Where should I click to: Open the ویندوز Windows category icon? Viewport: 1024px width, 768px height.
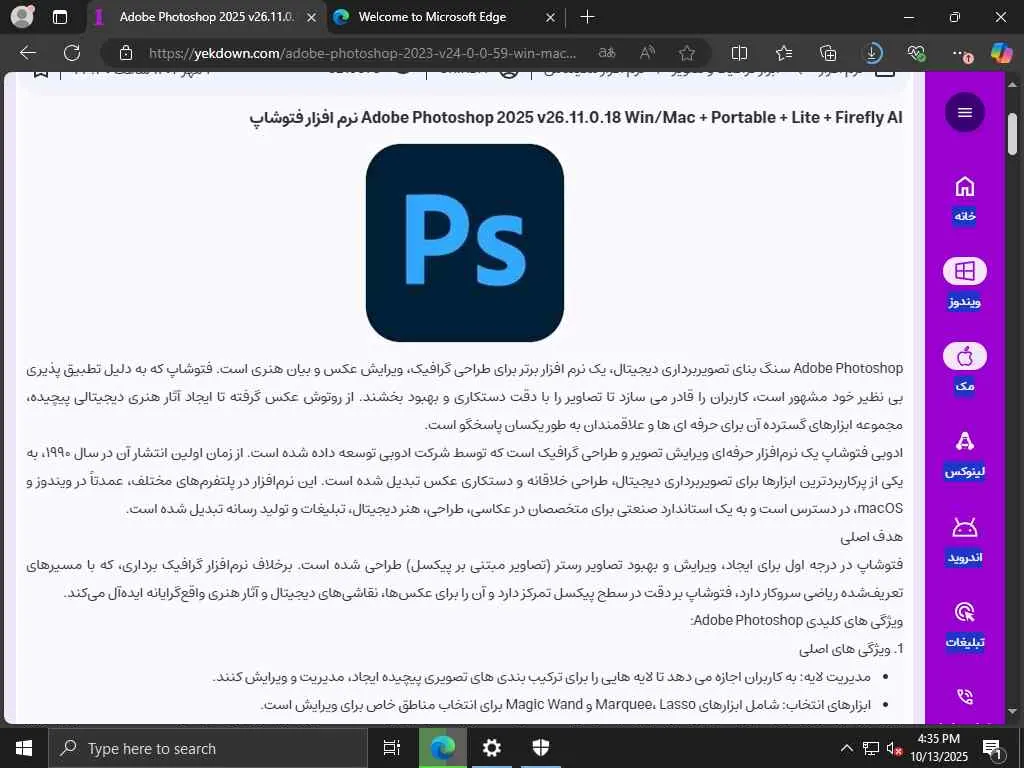click(x=965, y=271)
